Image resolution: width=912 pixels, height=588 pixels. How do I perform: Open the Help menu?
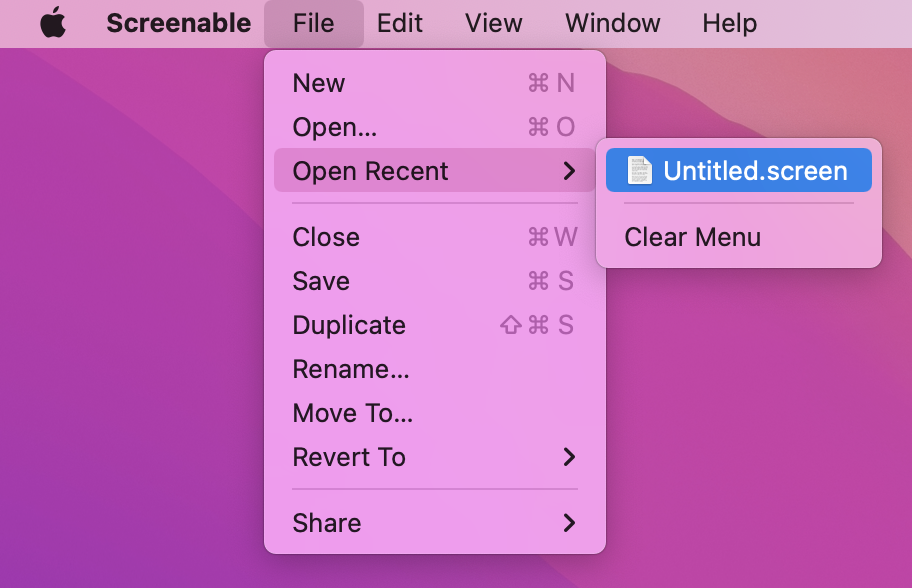[729, 23]
